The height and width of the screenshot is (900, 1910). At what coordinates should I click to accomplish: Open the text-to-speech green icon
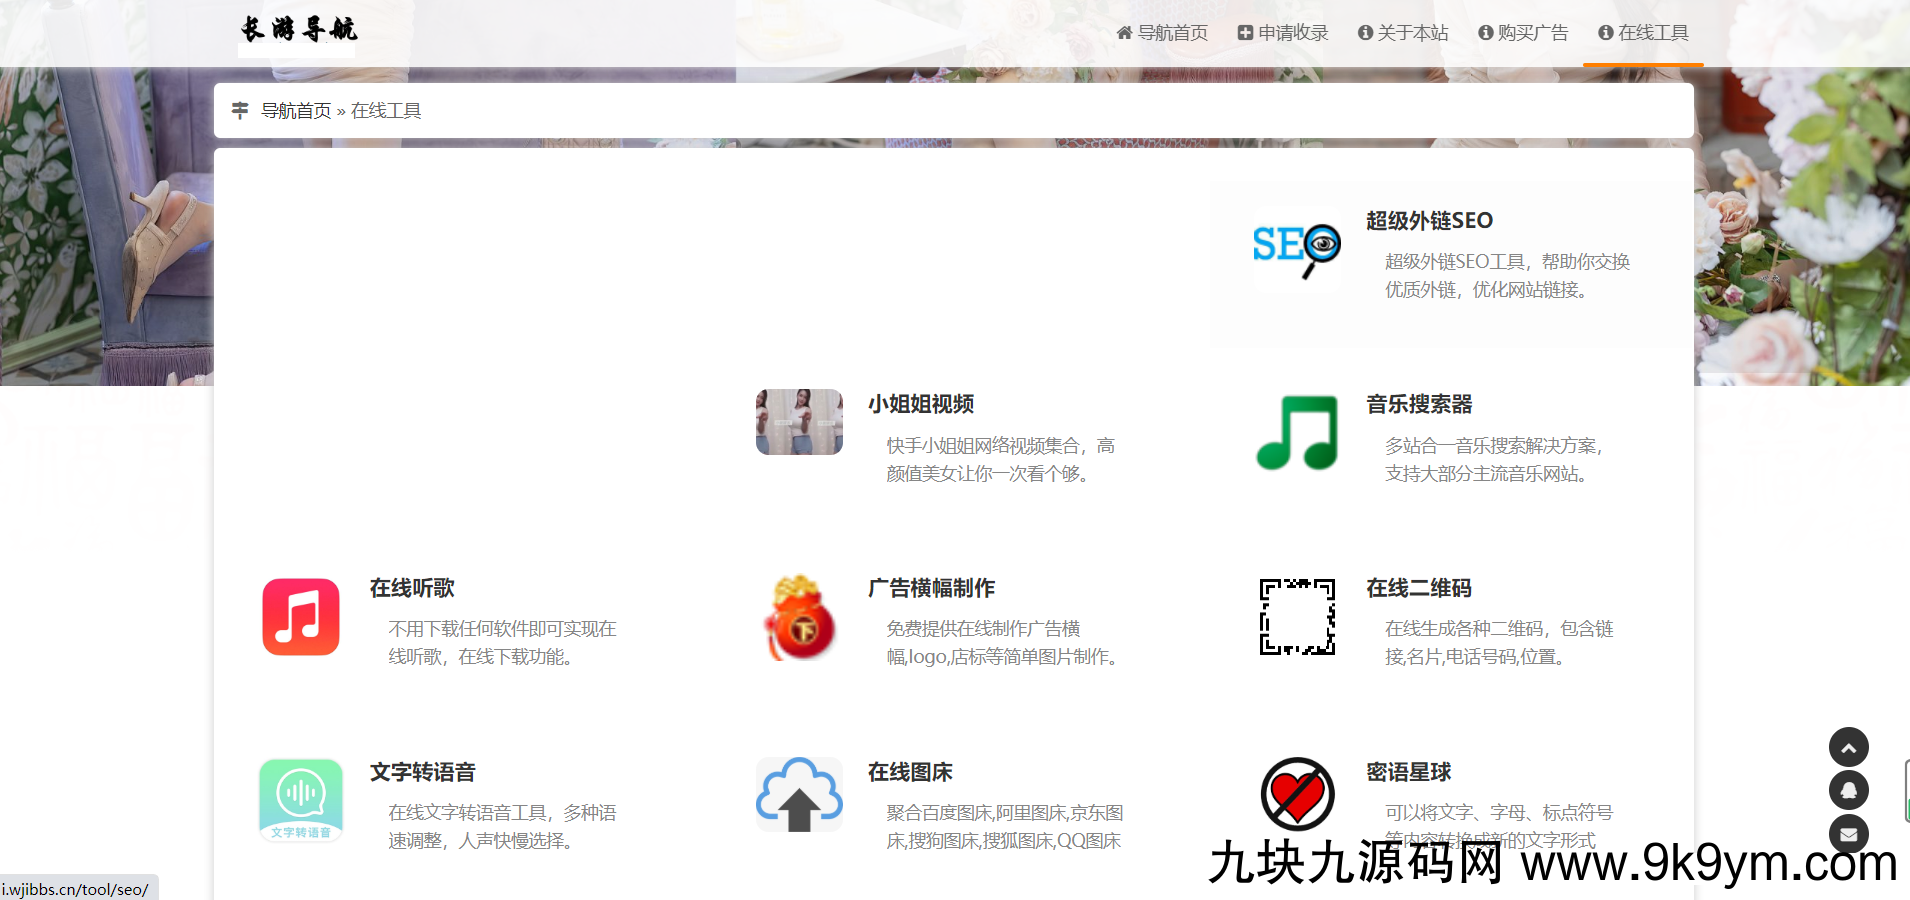pos(301,800)
